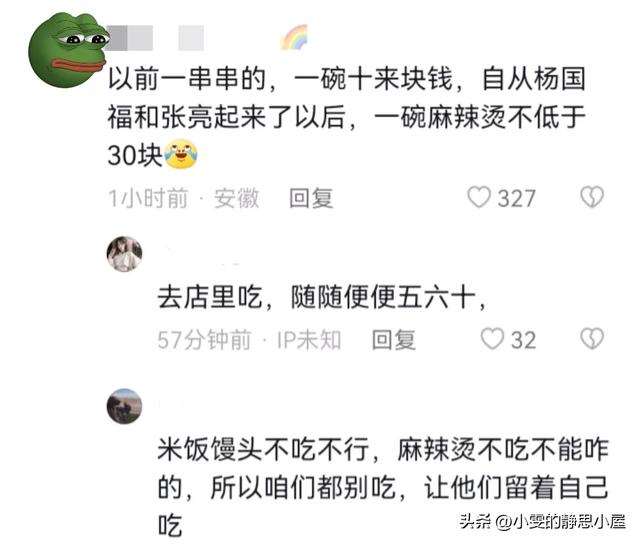Open the landscape avatar commenter profile
The width and height of the screenshot is (640, 544).
[124, 406]
